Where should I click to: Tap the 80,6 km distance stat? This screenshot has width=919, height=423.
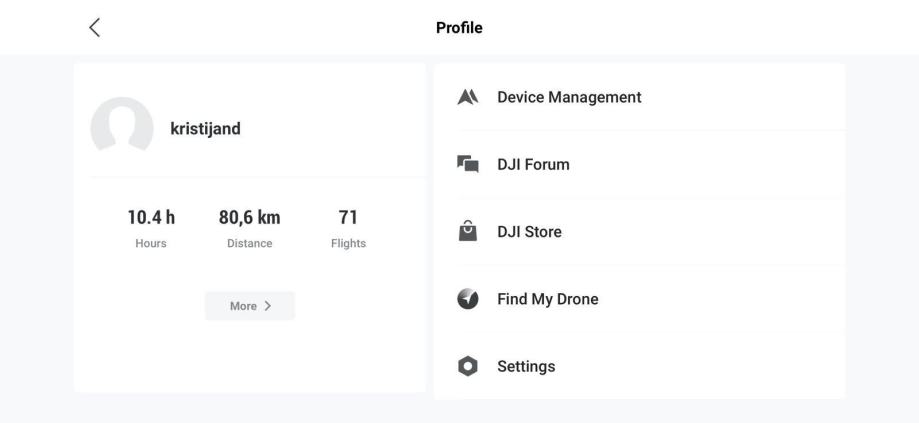[249, 218]
